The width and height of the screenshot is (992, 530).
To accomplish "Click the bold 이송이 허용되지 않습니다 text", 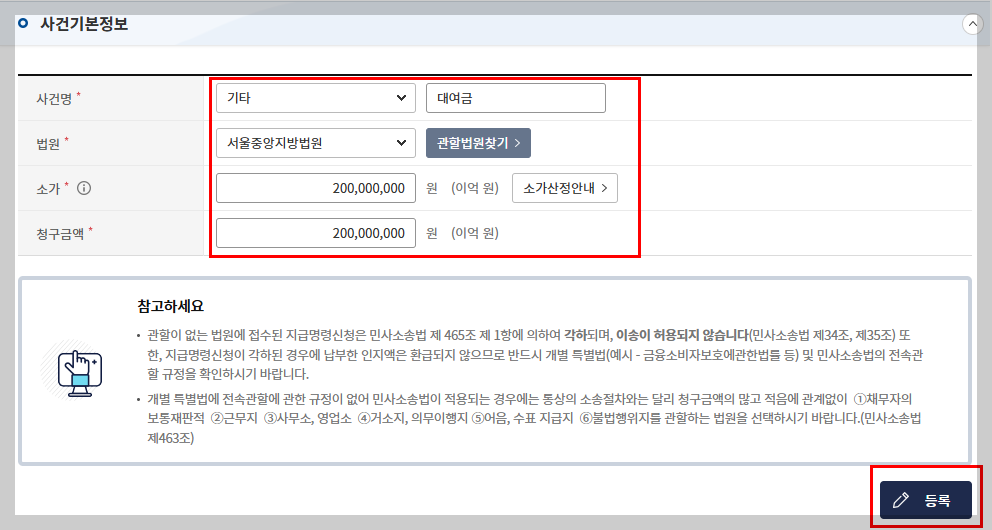I will pyautogui.click(x=683, y=335).
